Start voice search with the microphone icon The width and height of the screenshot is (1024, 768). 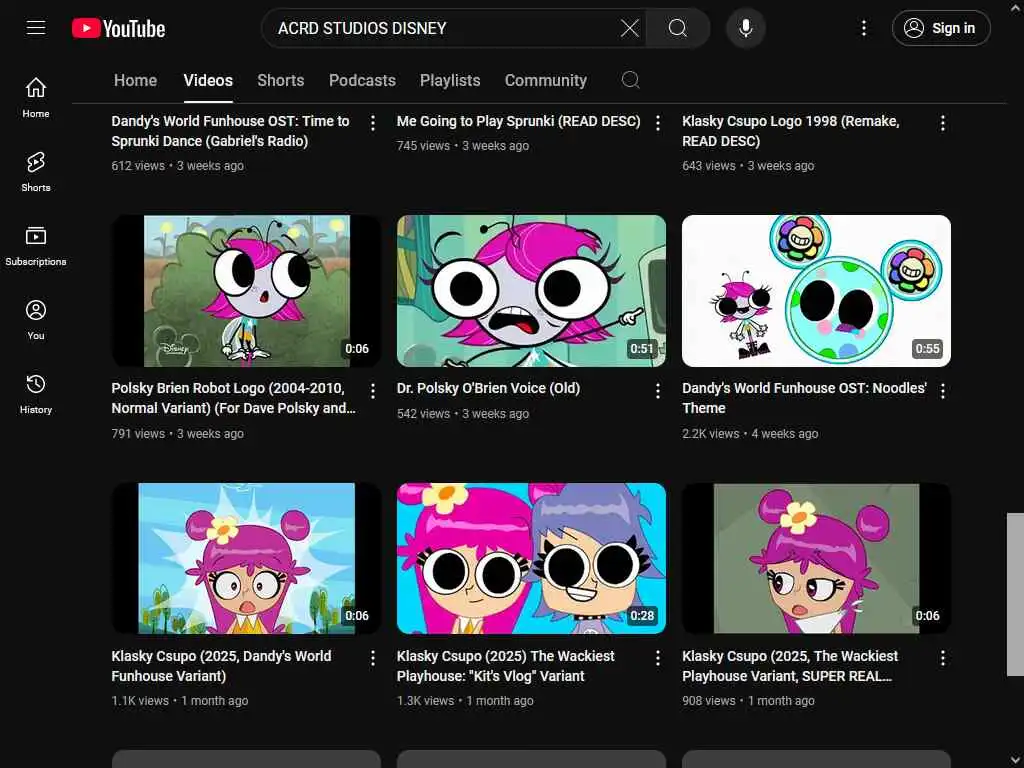coord(746,28)
